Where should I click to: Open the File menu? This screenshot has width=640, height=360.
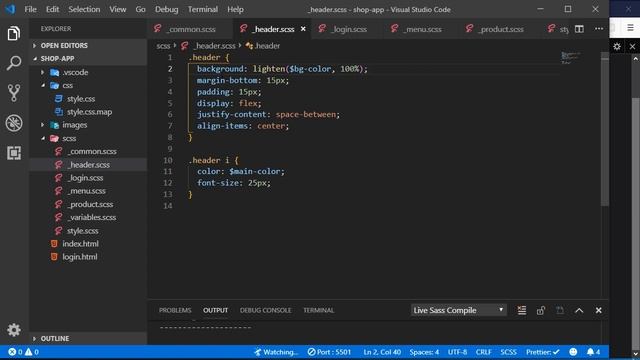(x=30, y=9)
